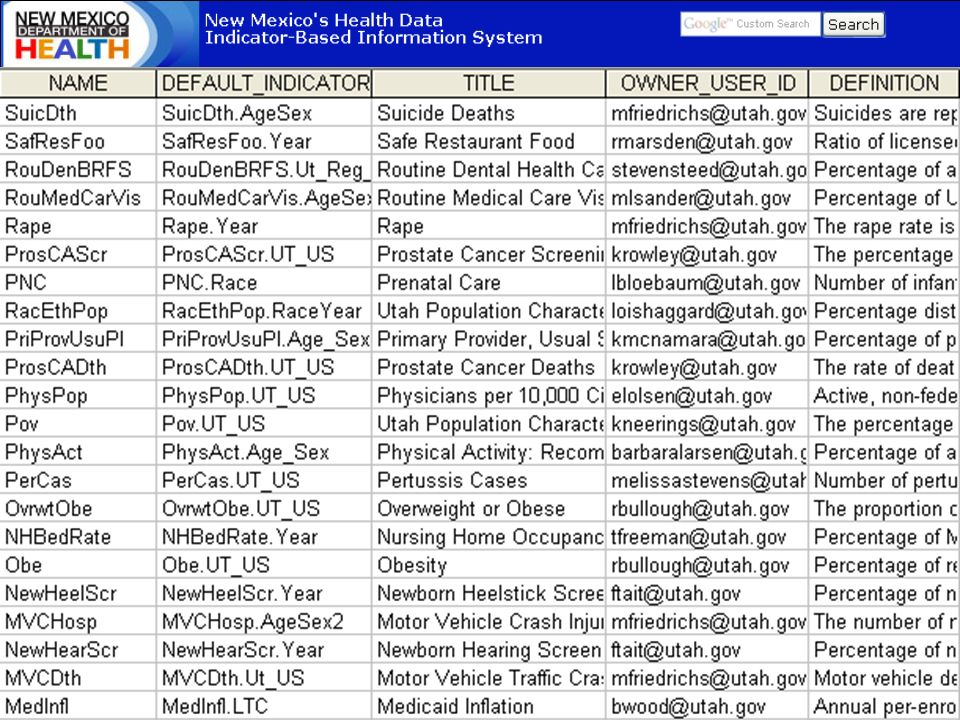Click the RouMedCarVis name cell
This screenshot has height=720, width=960.
click(78, 198)
